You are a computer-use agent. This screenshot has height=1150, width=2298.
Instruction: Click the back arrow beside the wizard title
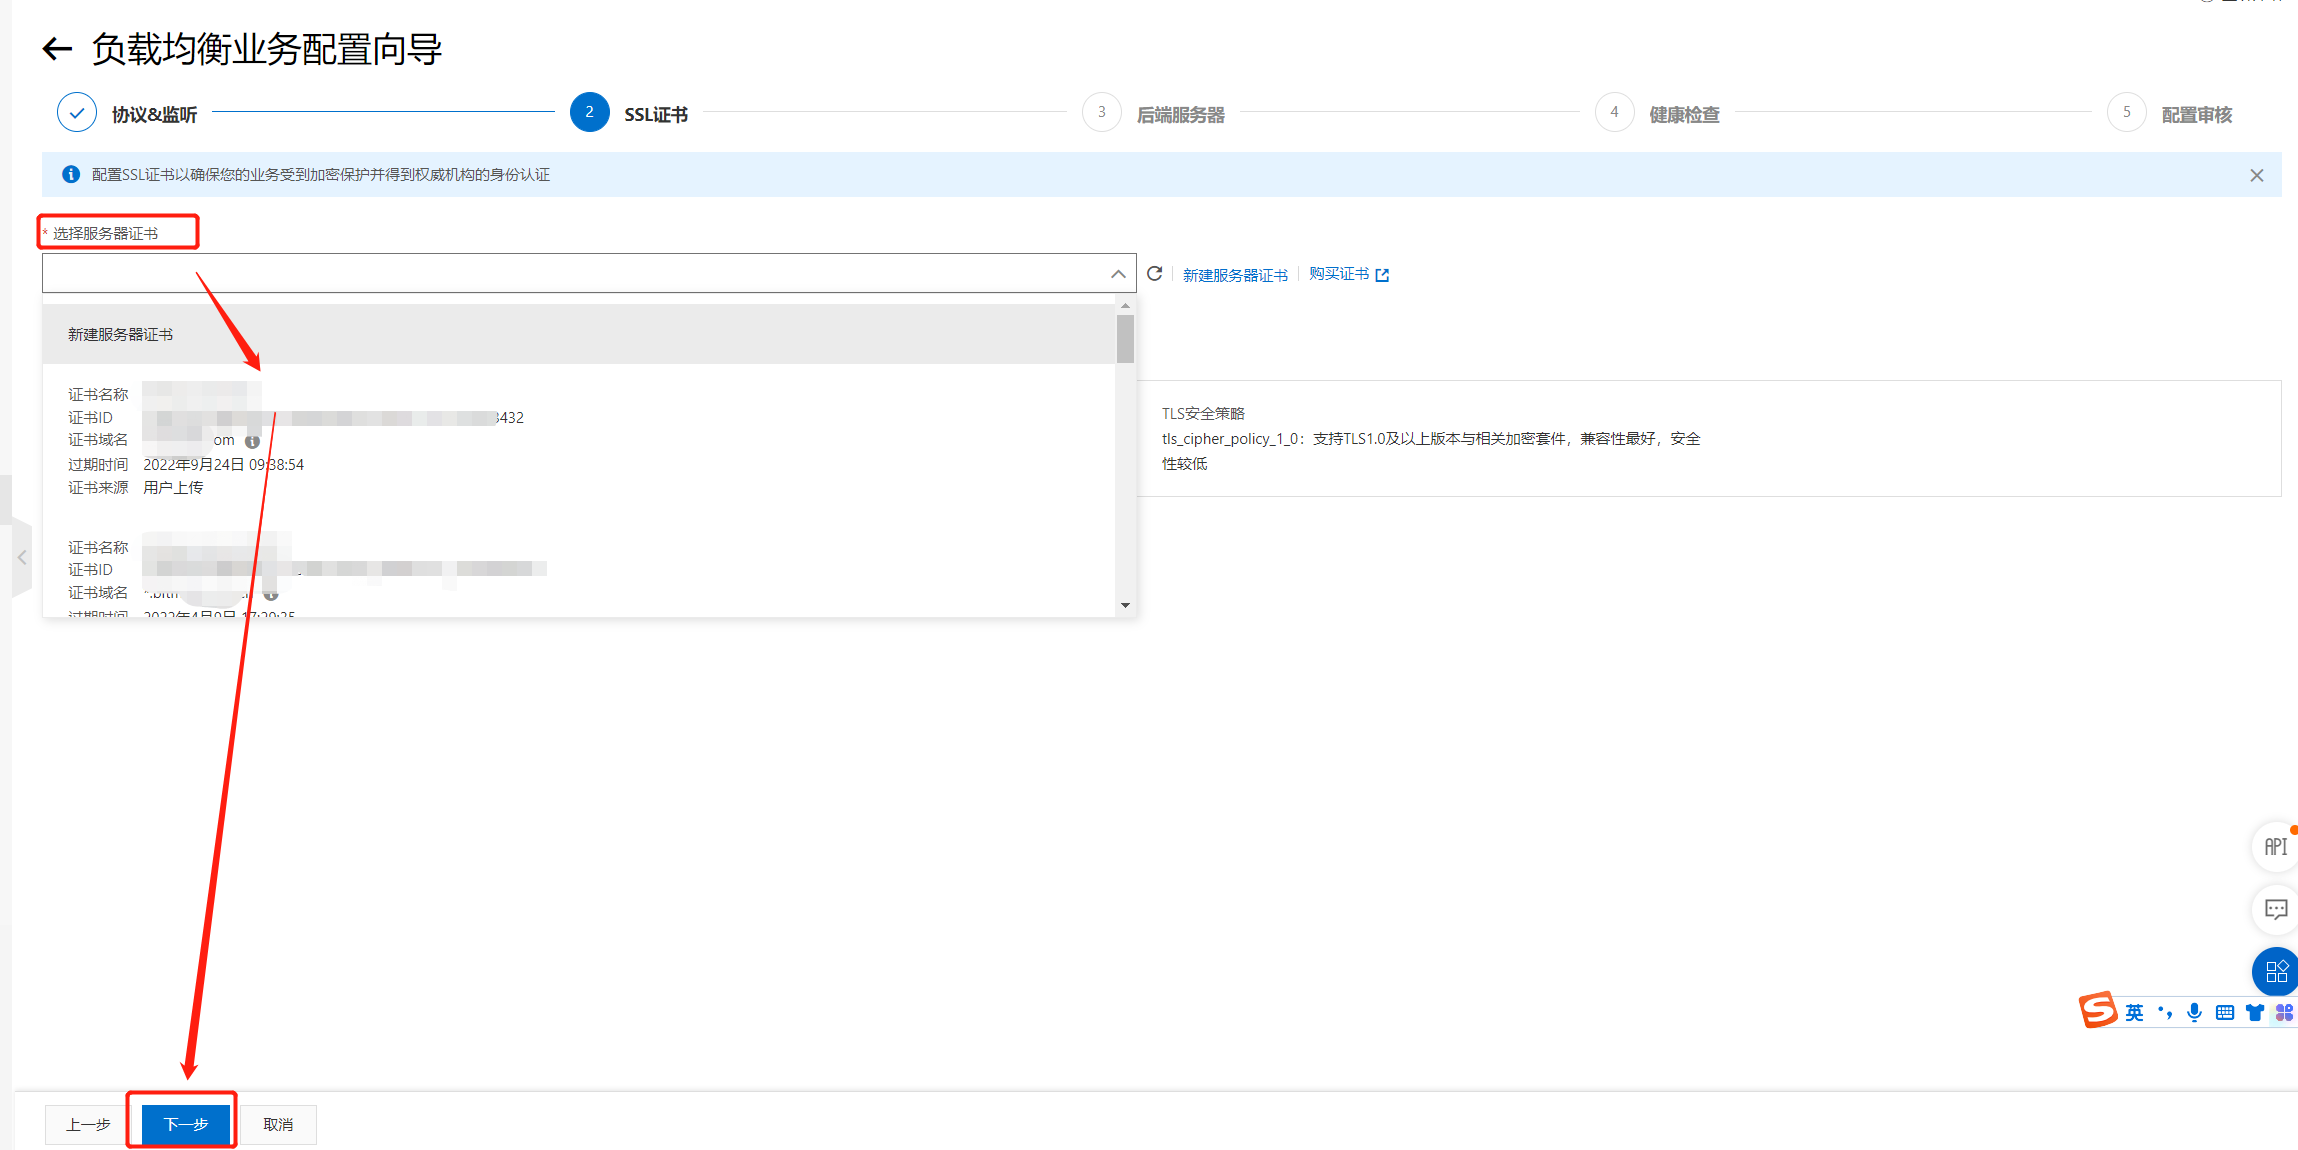coord(57,49)
